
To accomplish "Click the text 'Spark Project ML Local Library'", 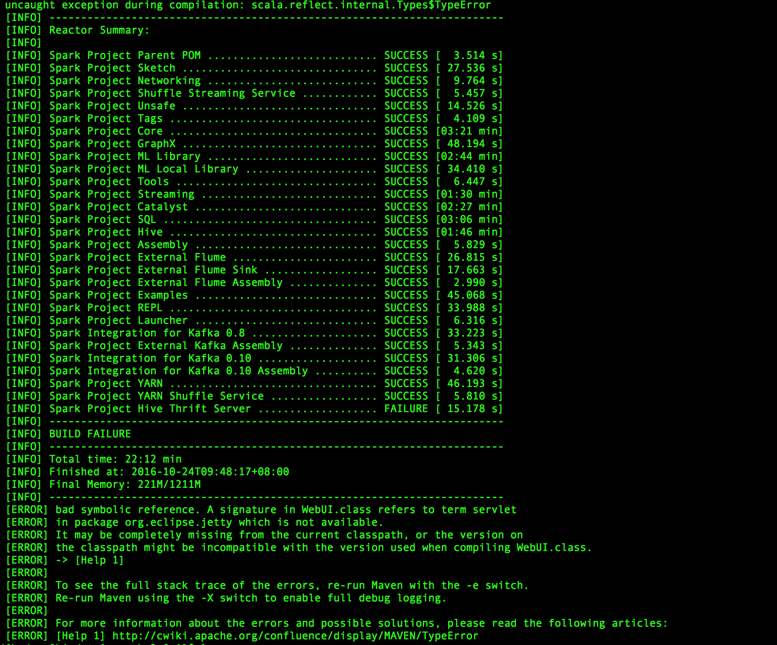I will (144, 169).
